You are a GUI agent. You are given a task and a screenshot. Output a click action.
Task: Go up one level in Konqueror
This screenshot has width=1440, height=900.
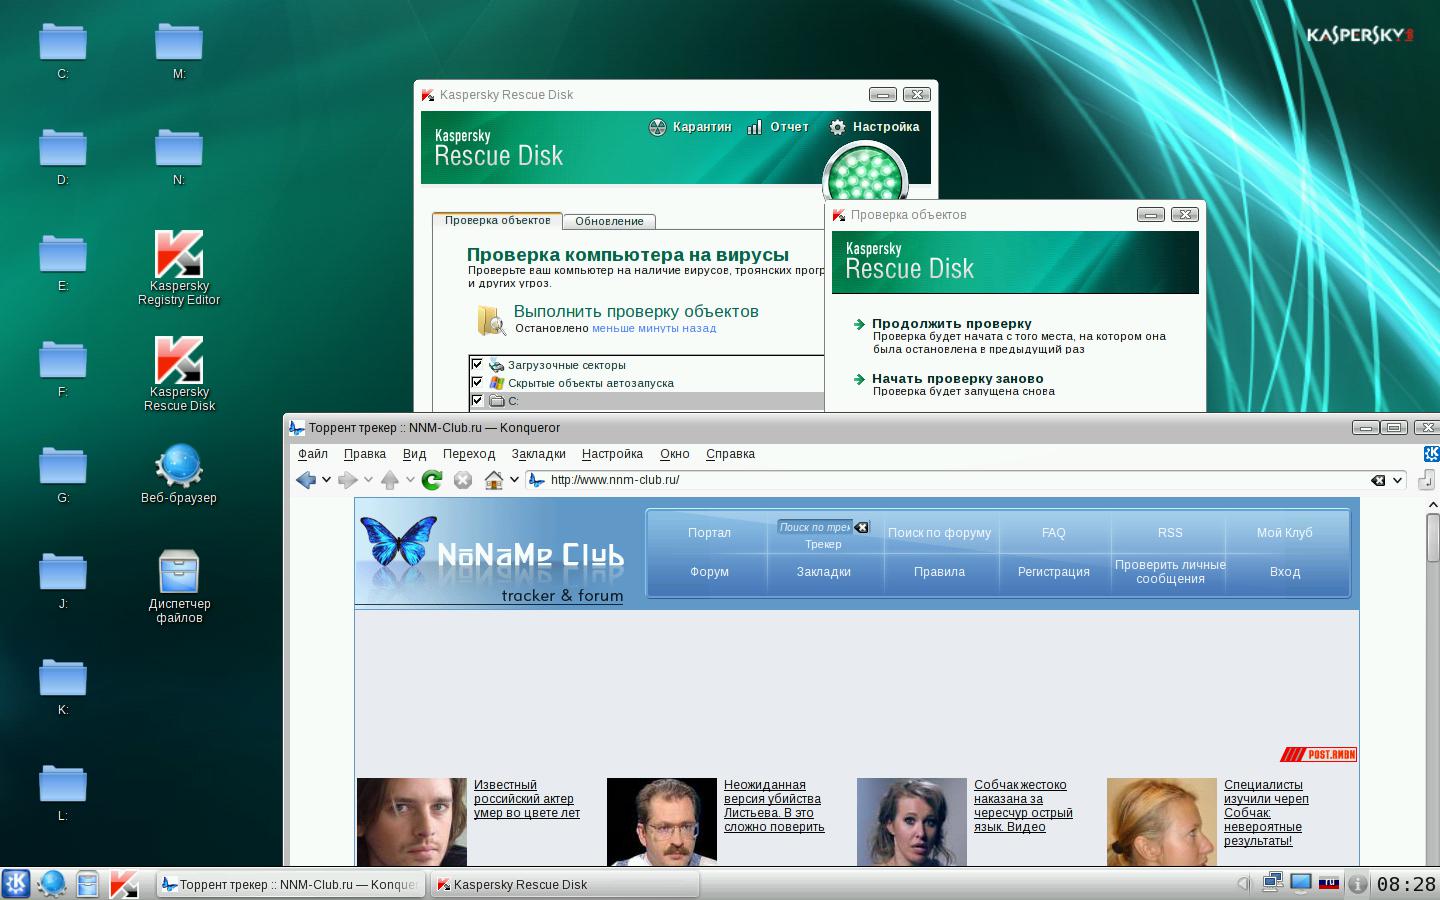[x=390, y=480]
